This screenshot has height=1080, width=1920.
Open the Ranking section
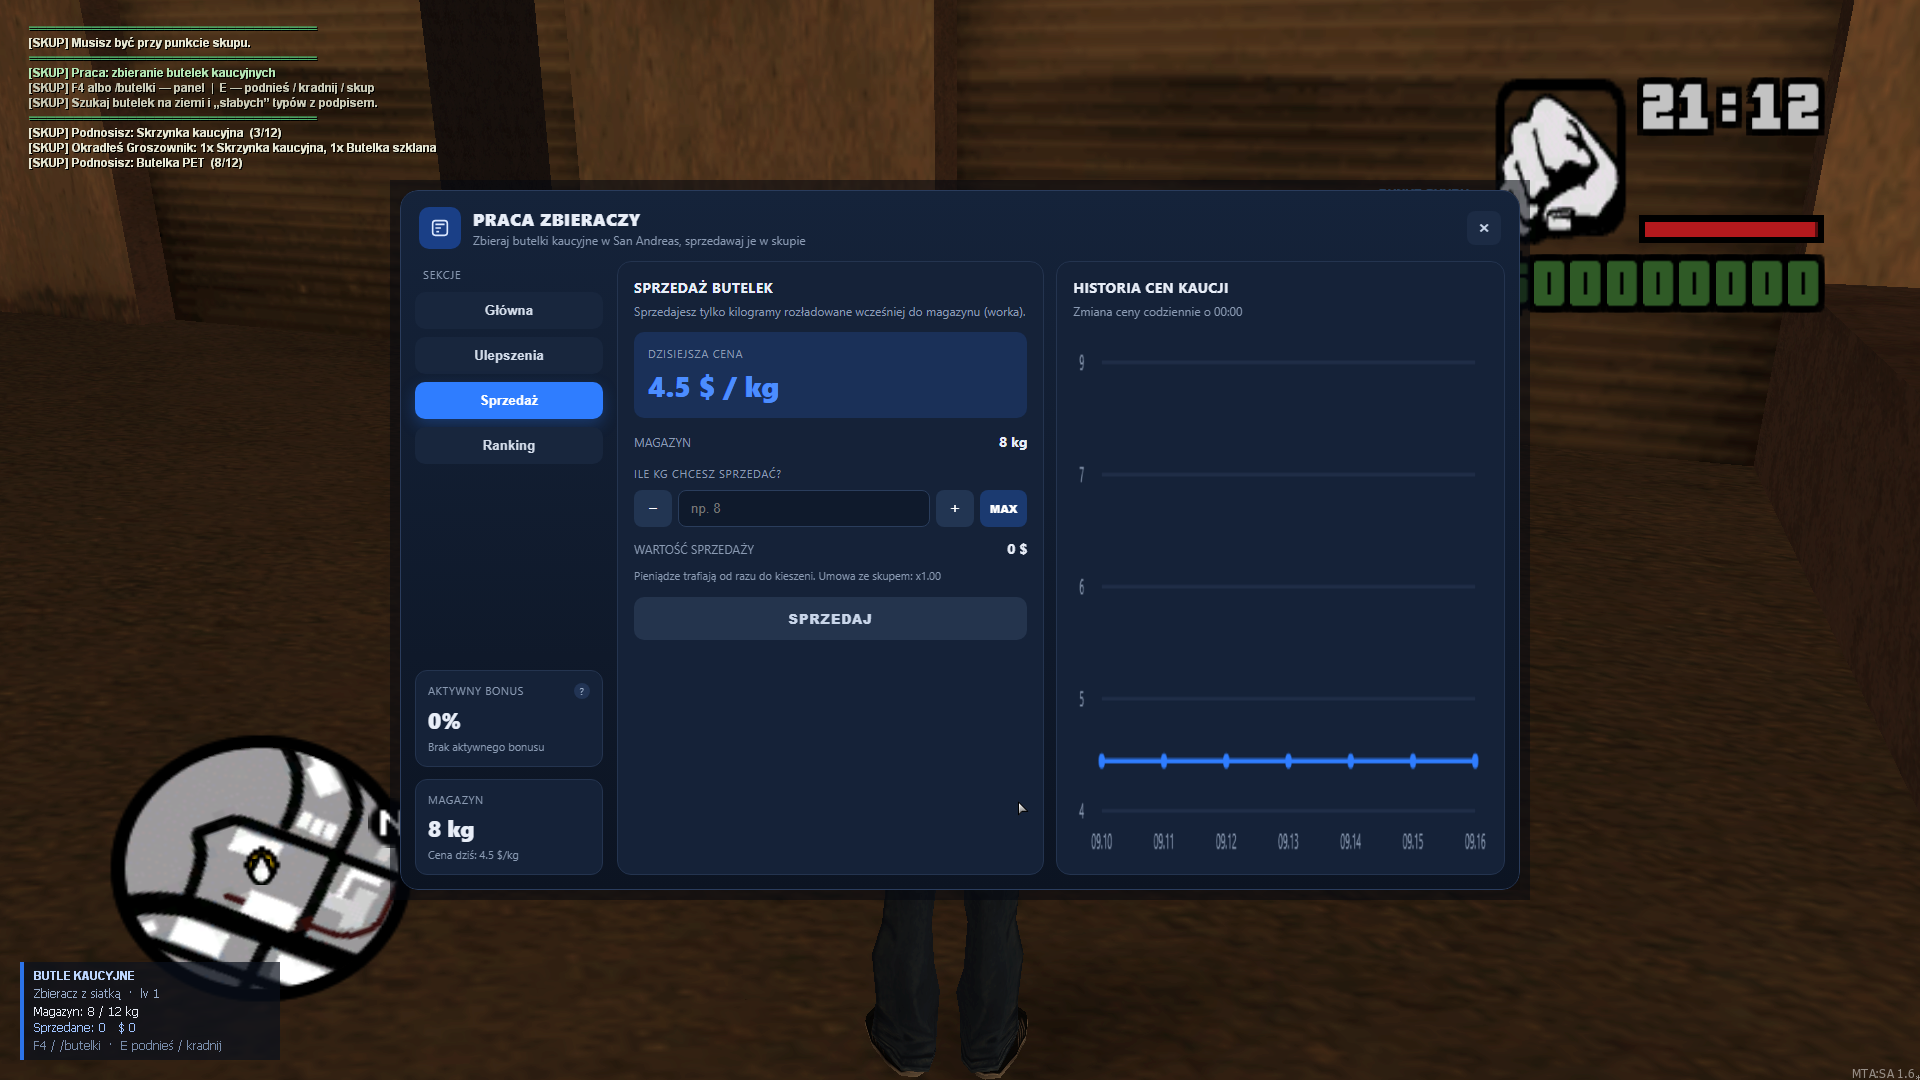click(508, 445)
